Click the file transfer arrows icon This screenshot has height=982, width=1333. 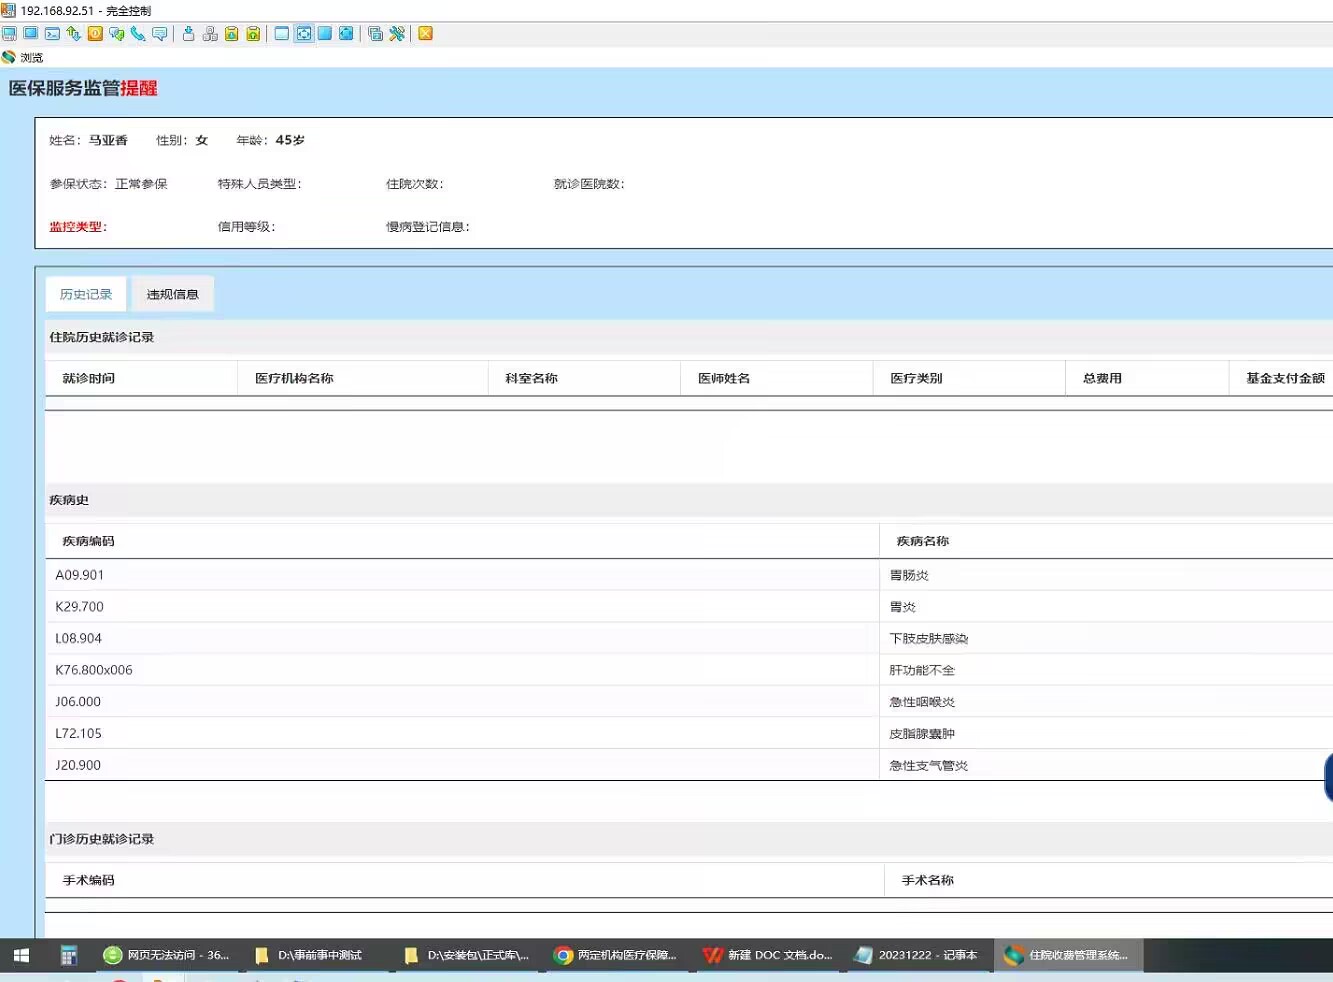tap(73, 34)
